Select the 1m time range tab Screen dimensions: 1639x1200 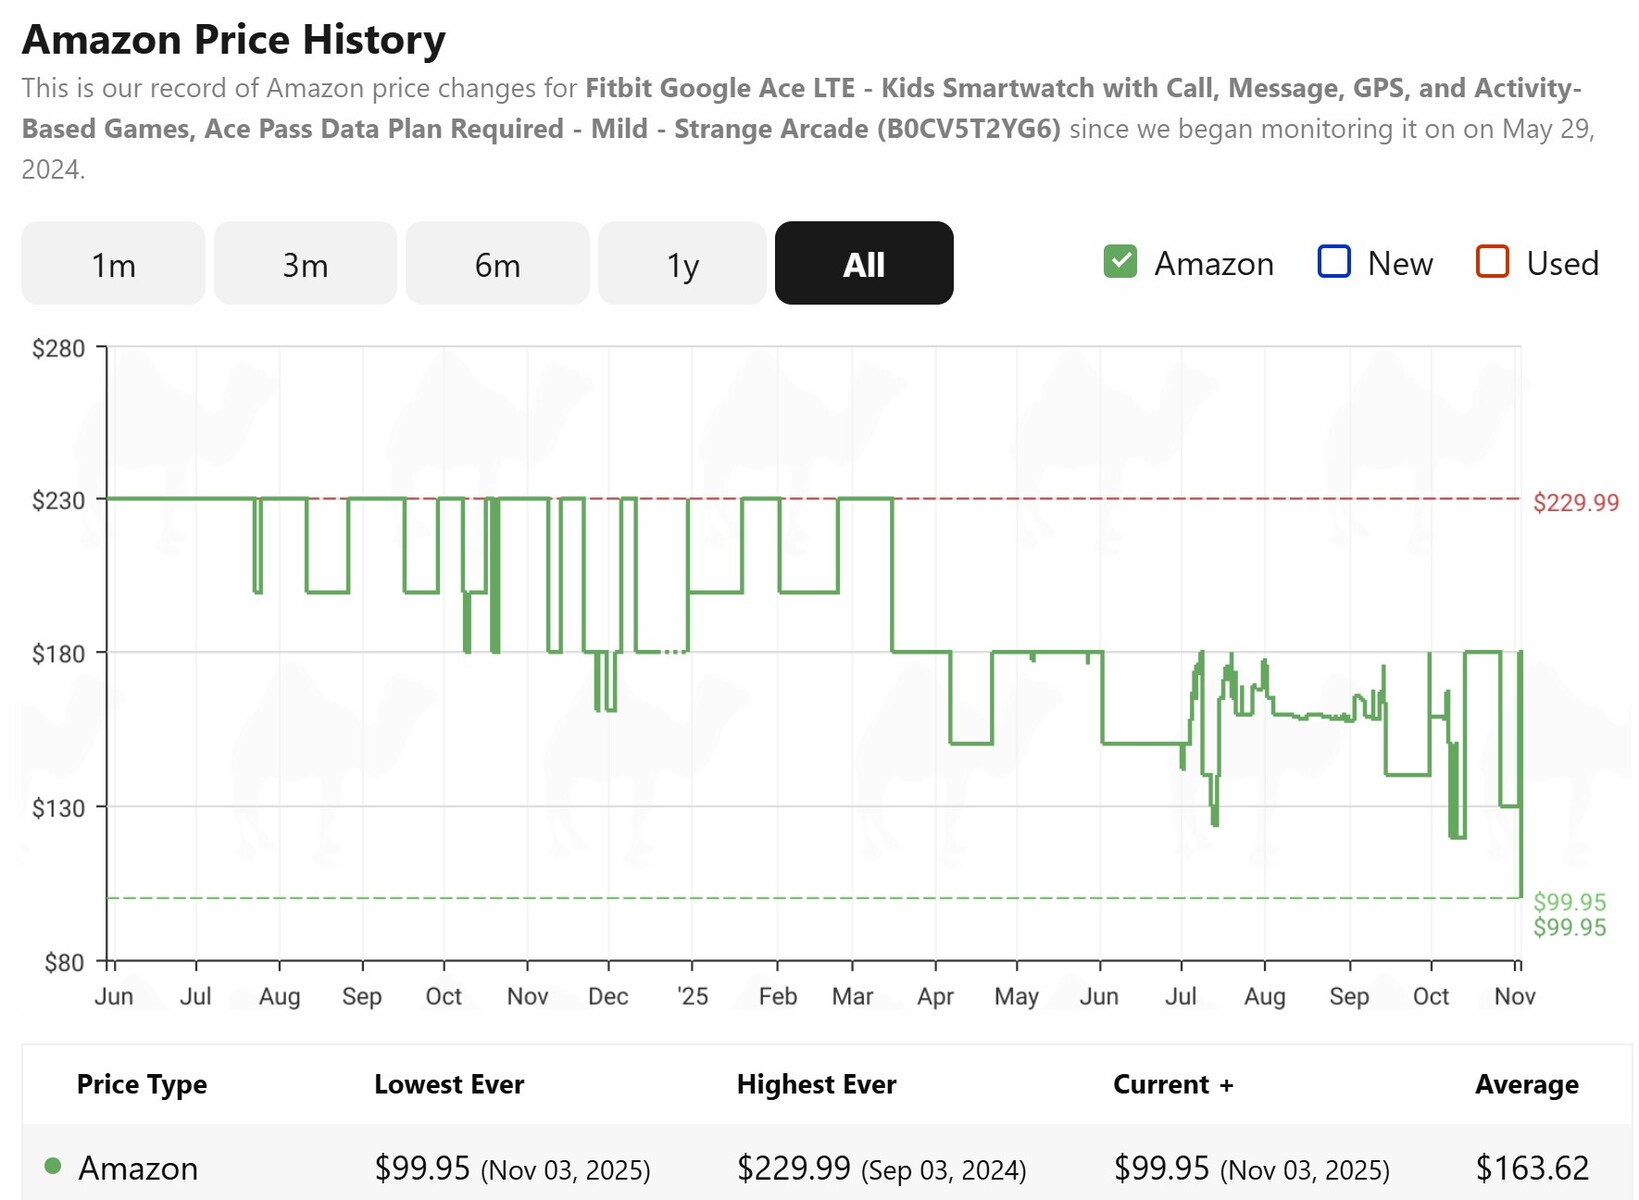(x=113, y=264)
